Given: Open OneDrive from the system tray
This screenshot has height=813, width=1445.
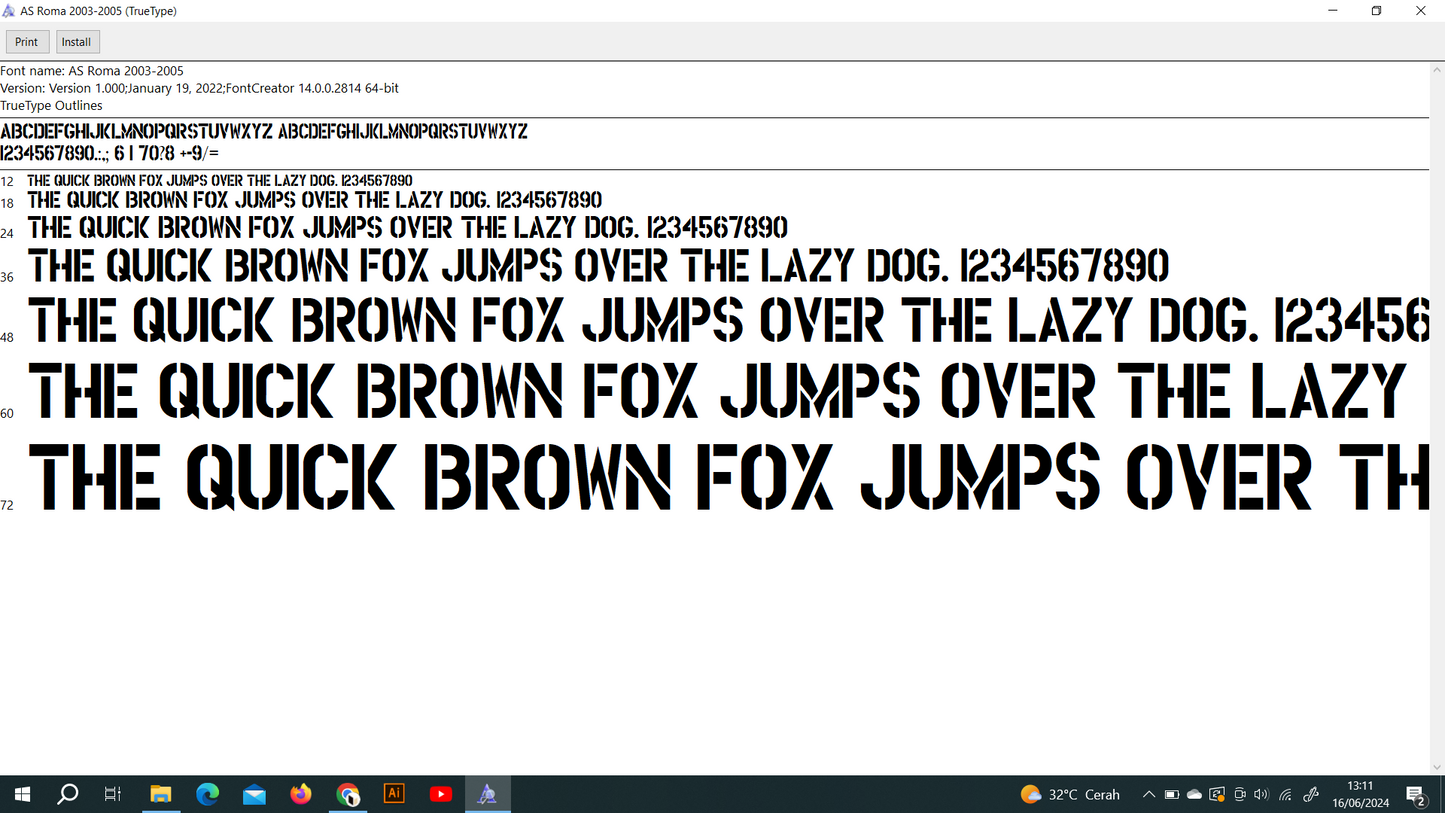Looking at the screenshot, I should [x=1194, y=794].
